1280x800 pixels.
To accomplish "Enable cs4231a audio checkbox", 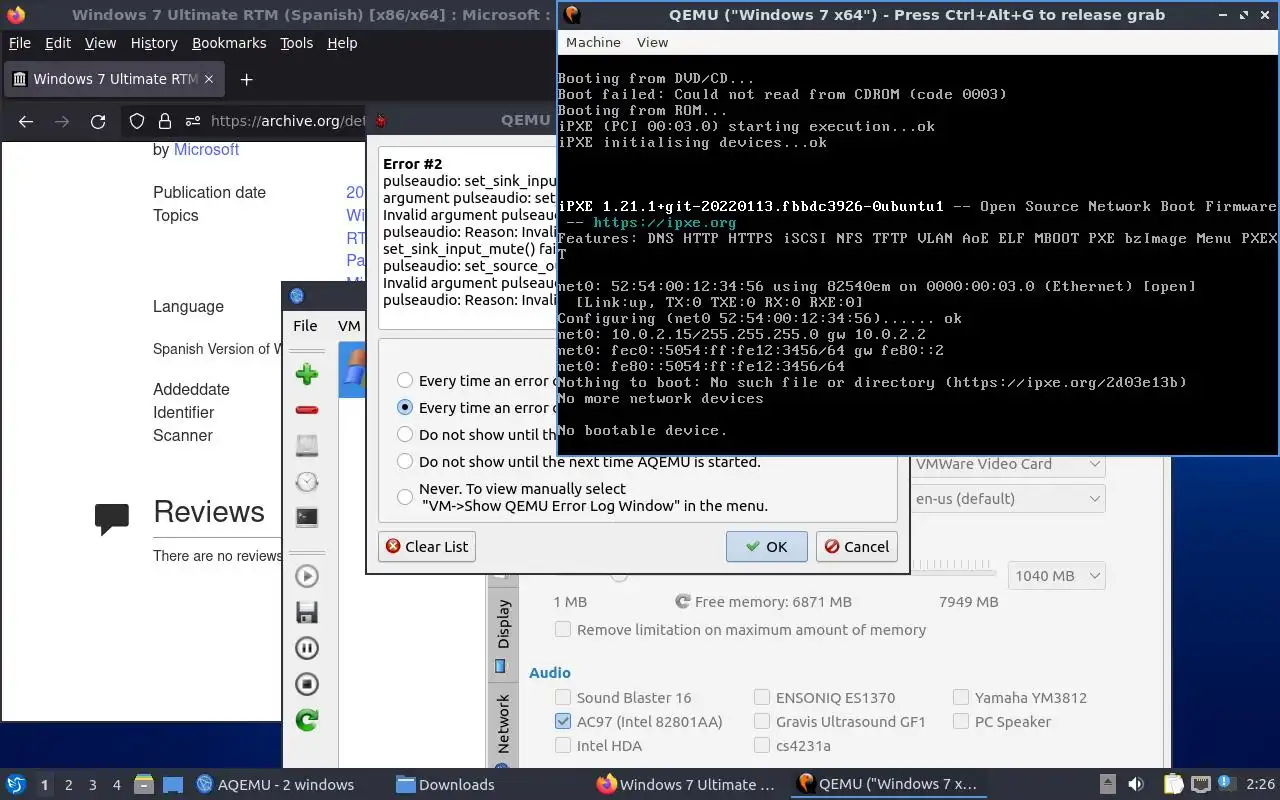I will coord(762,745).
